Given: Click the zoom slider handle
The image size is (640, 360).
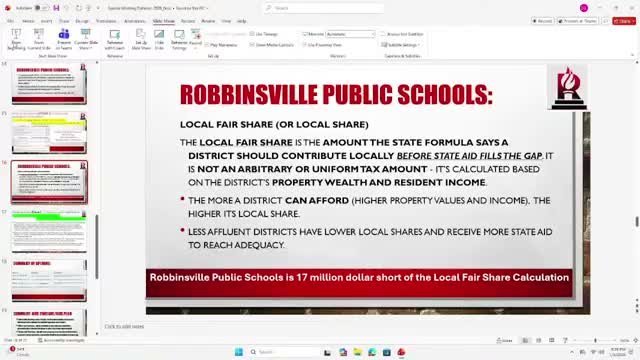Looking at the screenshot, I should tap(595, 340).
